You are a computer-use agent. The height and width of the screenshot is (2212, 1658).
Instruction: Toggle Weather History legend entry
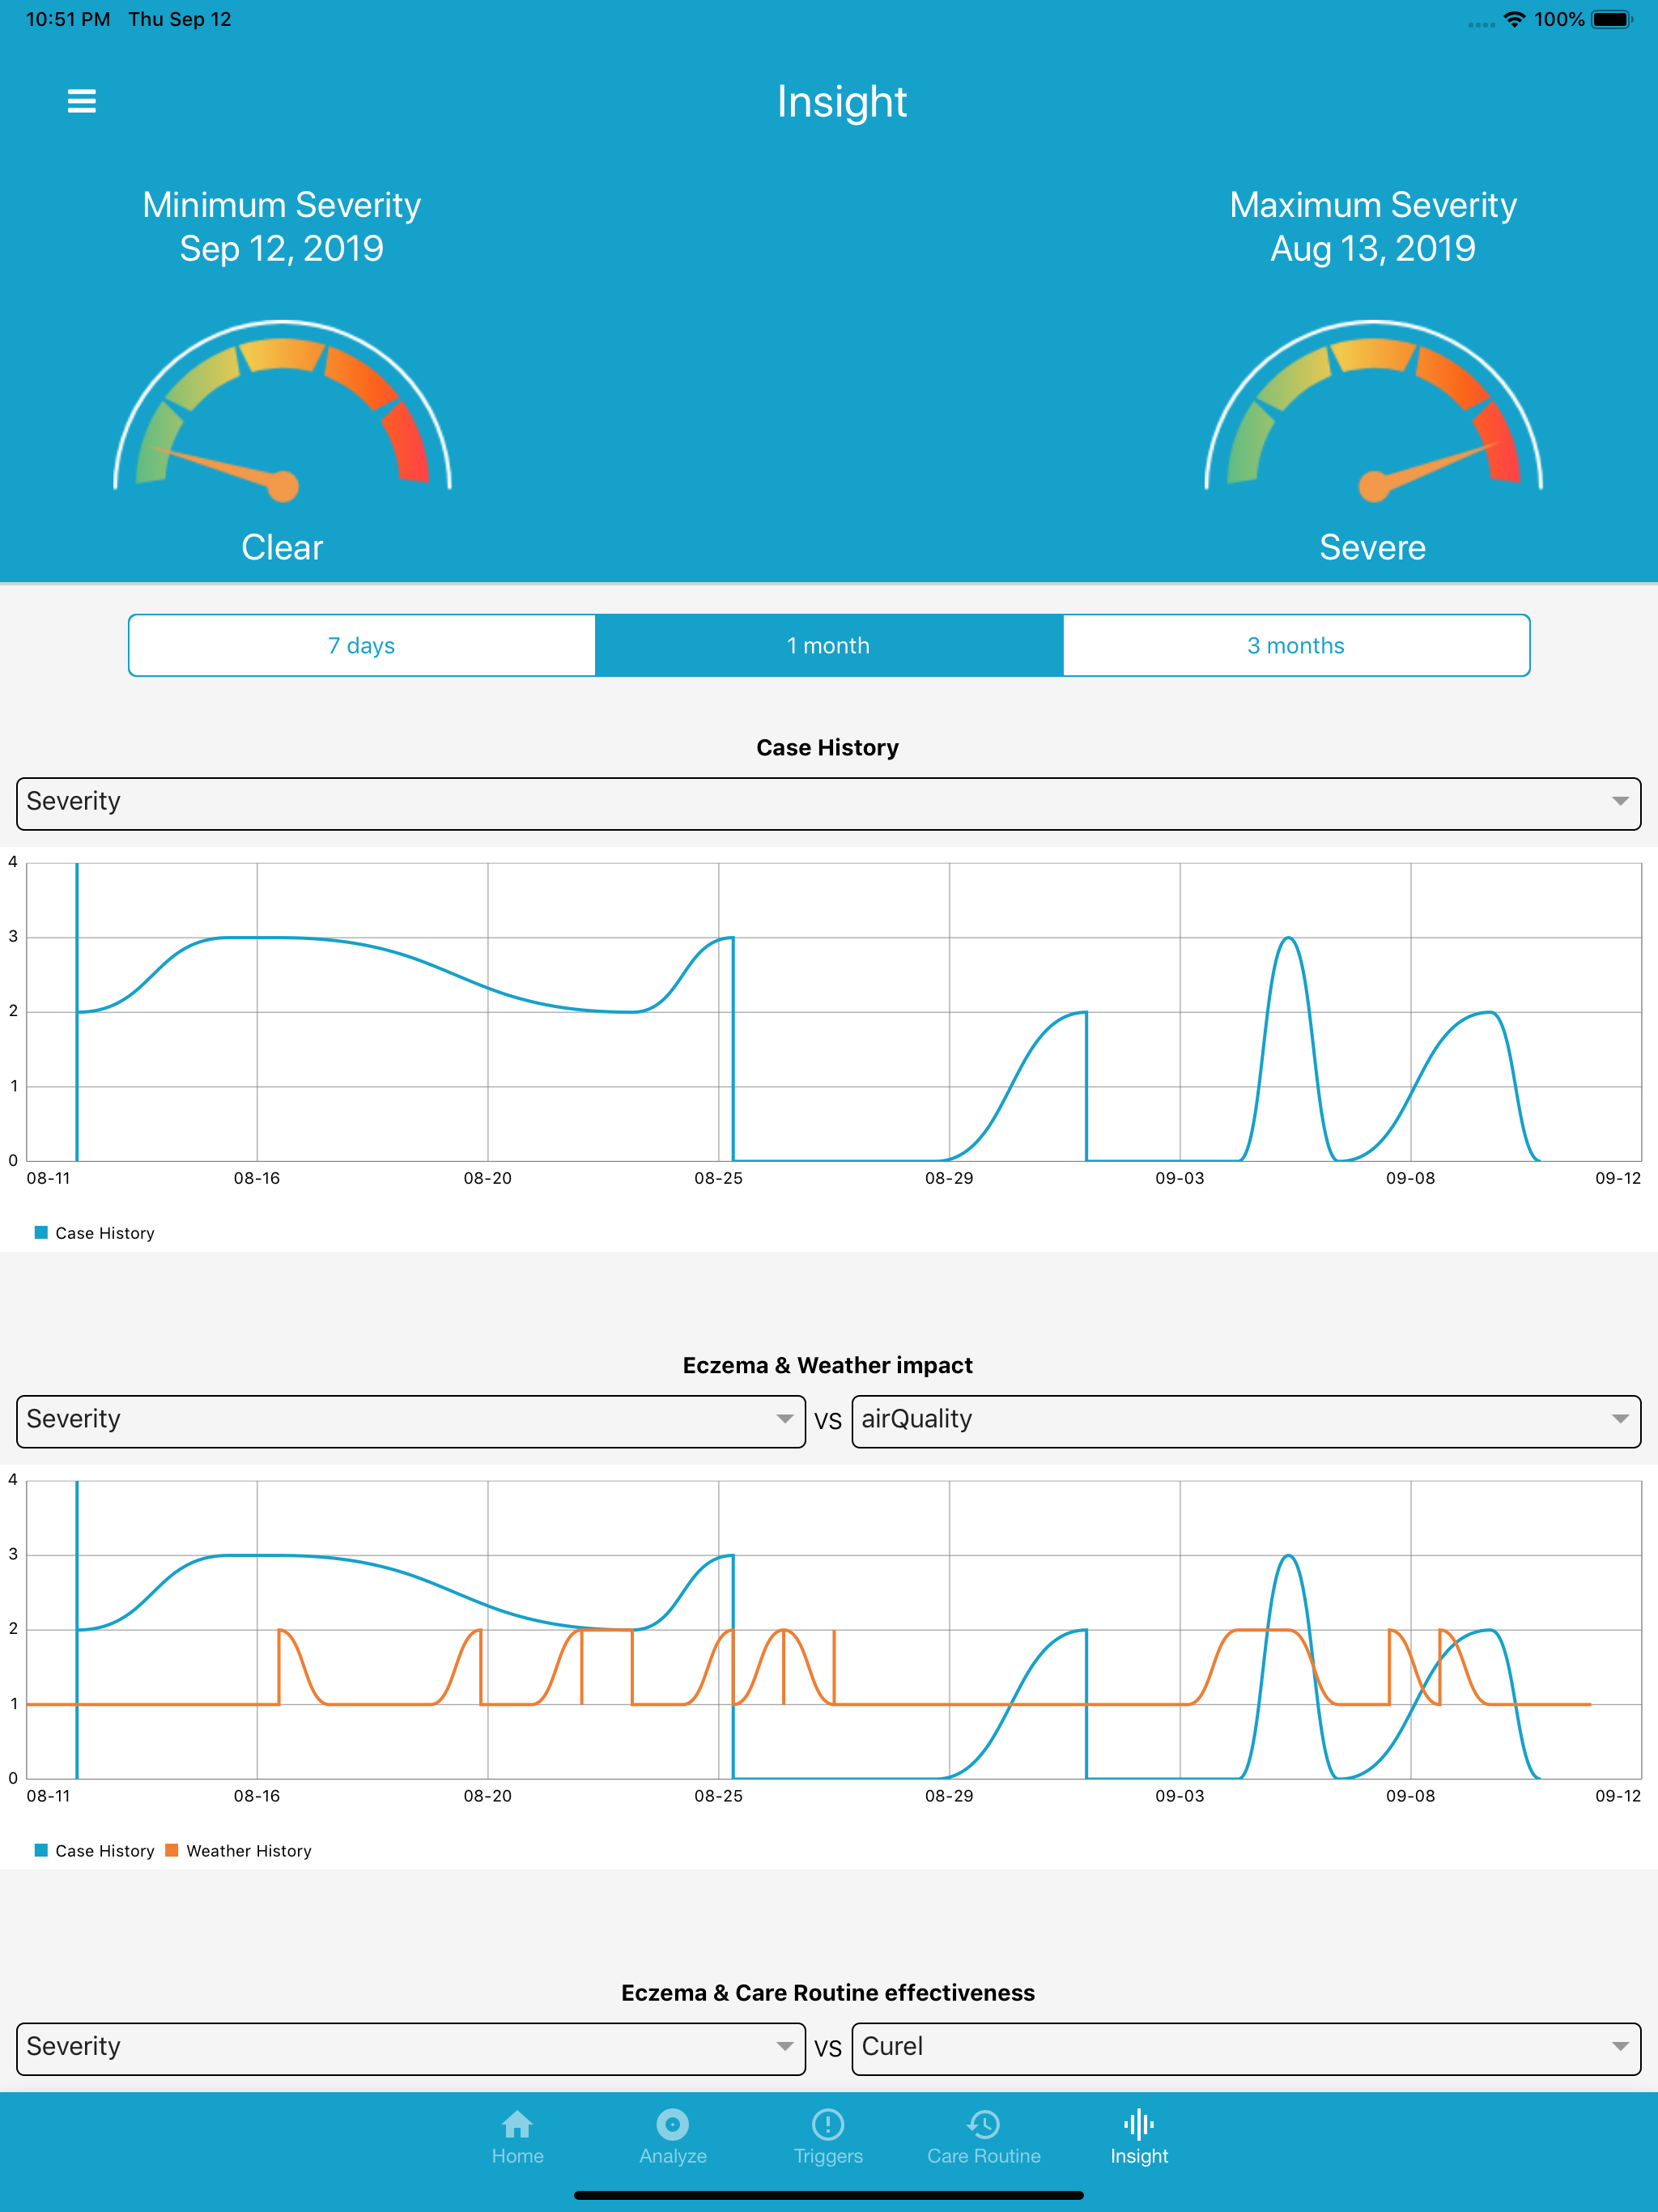click(239, 1851)
